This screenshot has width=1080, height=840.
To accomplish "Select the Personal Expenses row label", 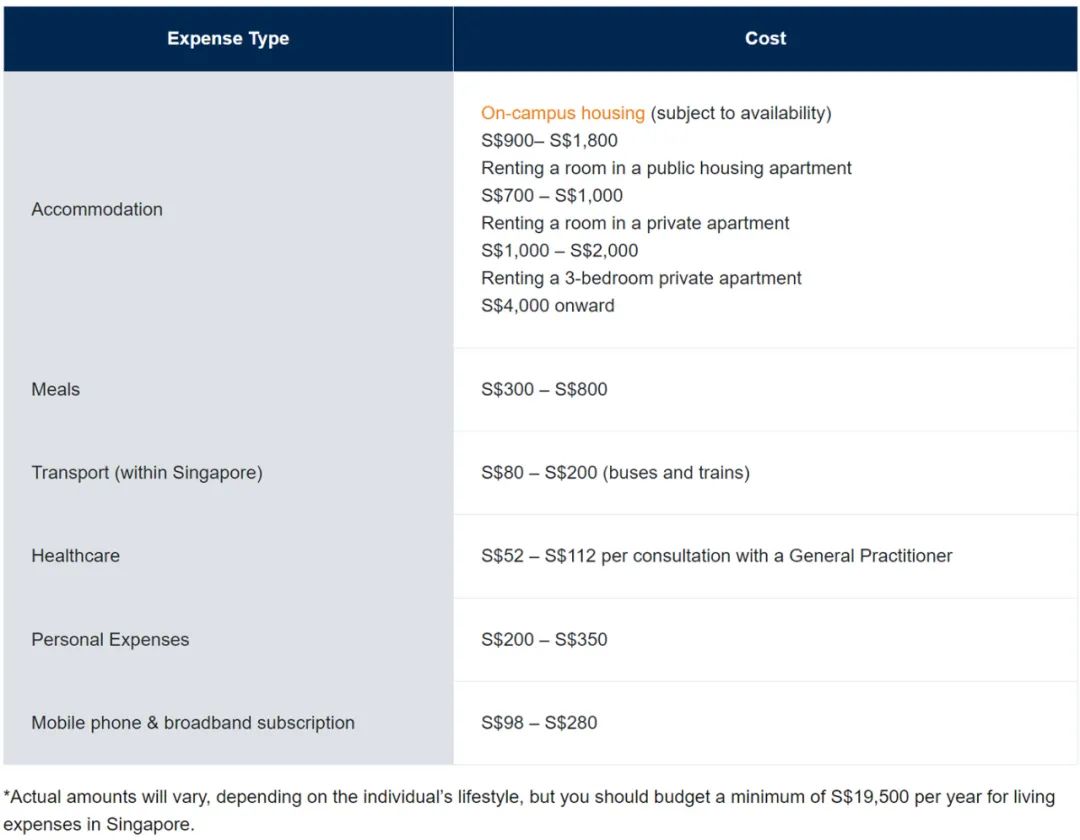I will click(x=110, y=640).
